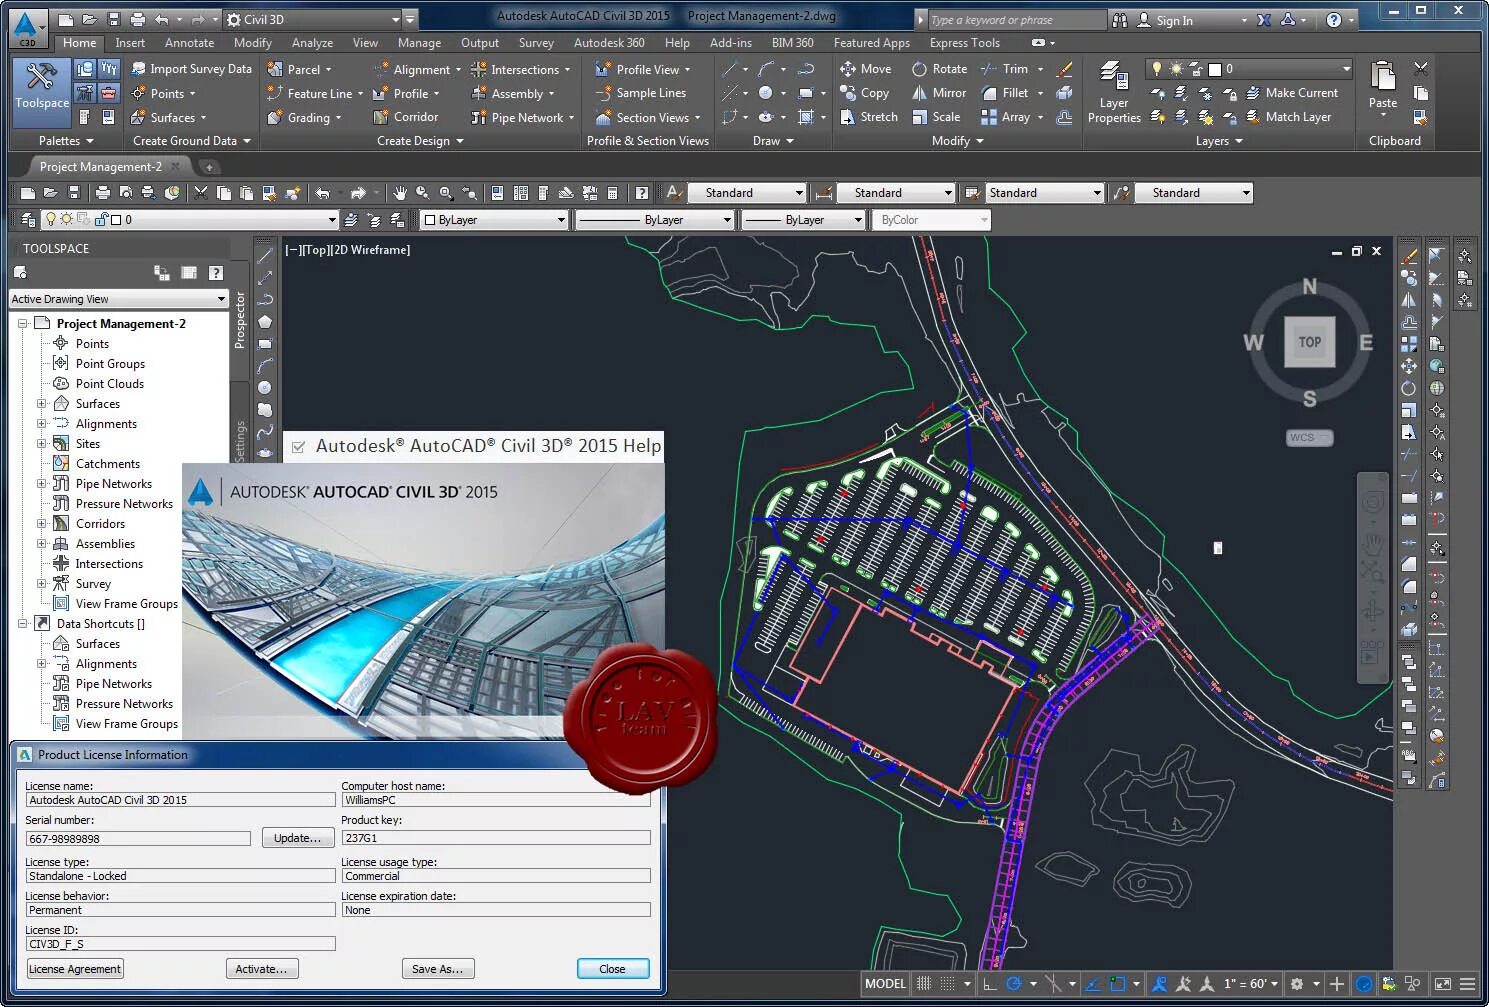Toggle the WCS coordinate system button
The image size is (1489, 1007).
(1309, 437)
